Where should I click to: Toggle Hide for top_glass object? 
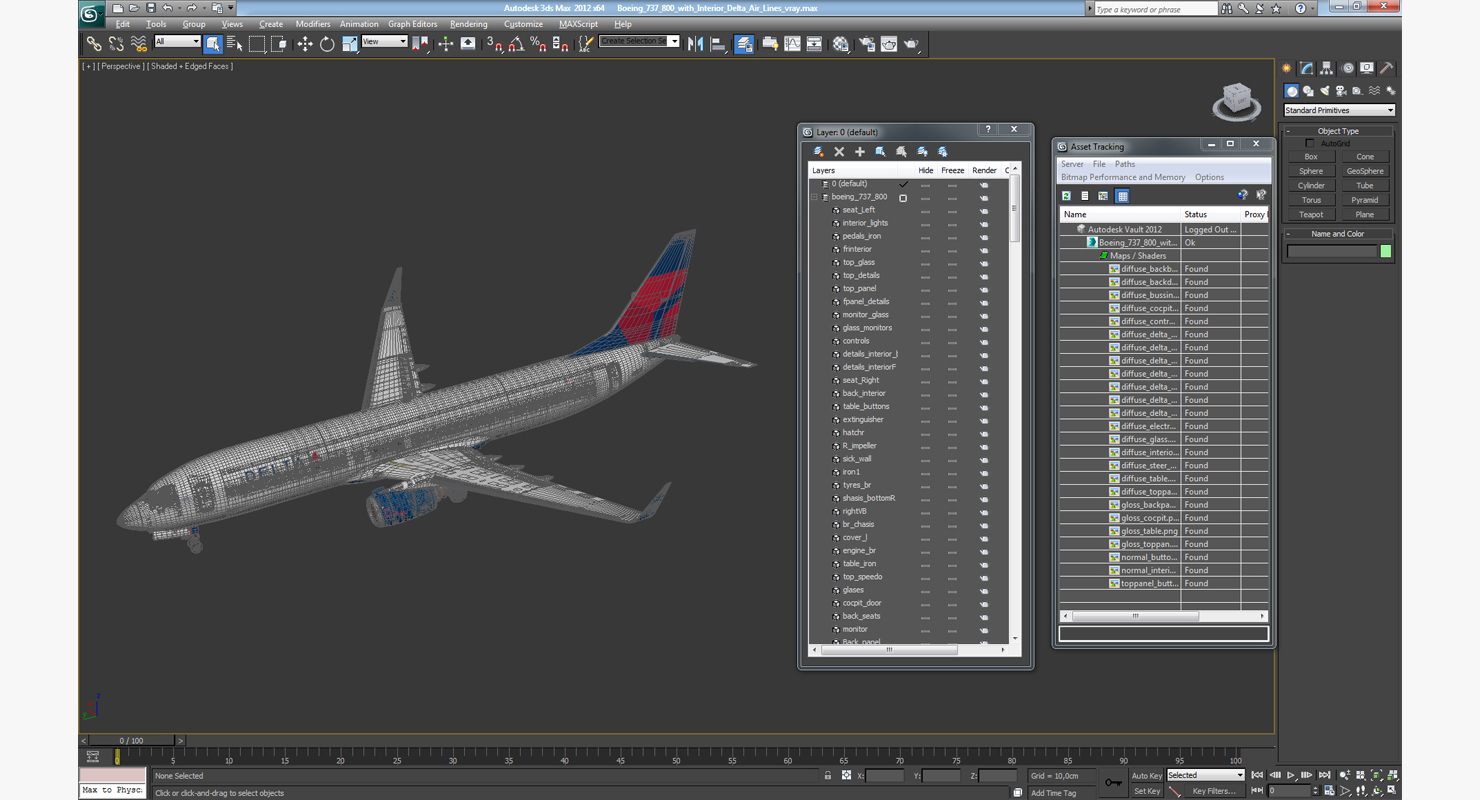coord(925,262)
